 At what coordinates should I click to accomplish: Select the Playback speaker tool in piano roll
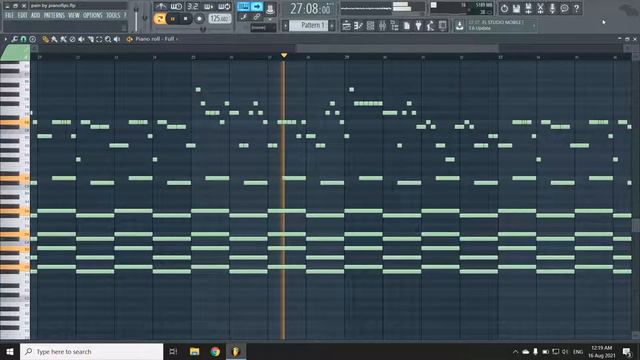click(x=117, y=39)
